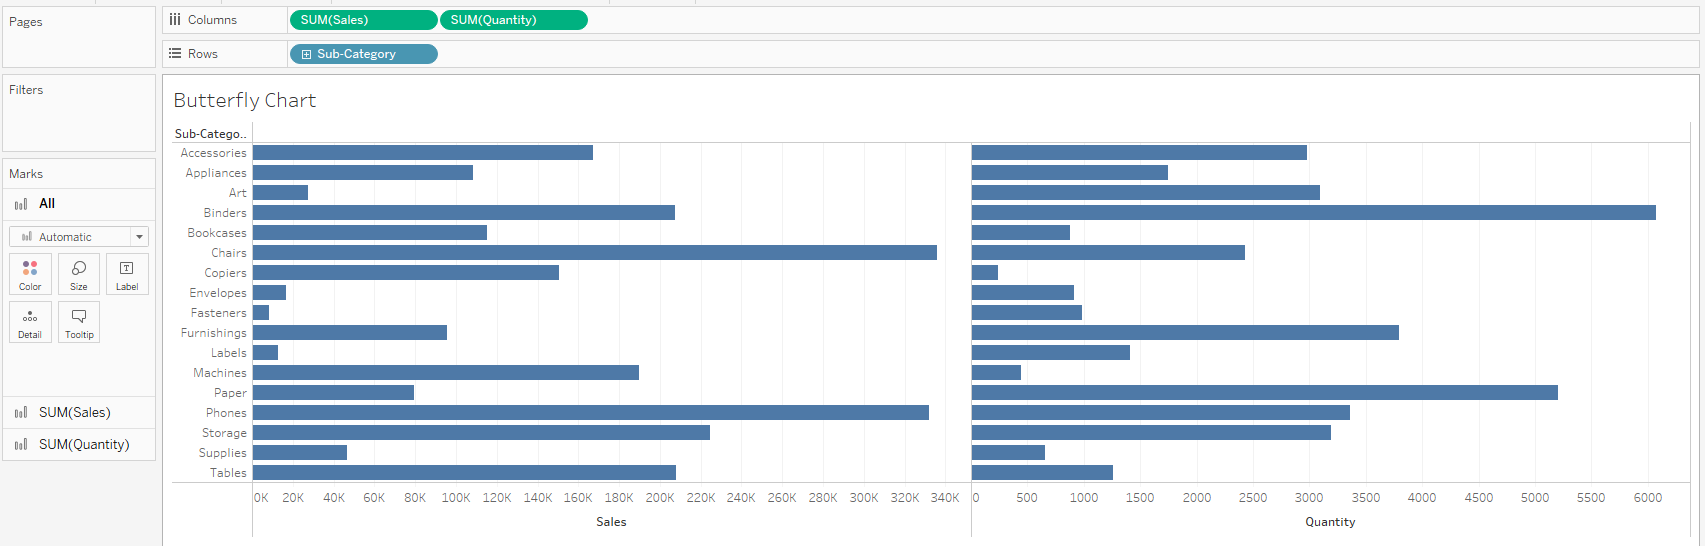Select the Art row label
Image resolution: width=1705 pixels, height=546 pixels.
pyautogui.click(x=238, y=193)
